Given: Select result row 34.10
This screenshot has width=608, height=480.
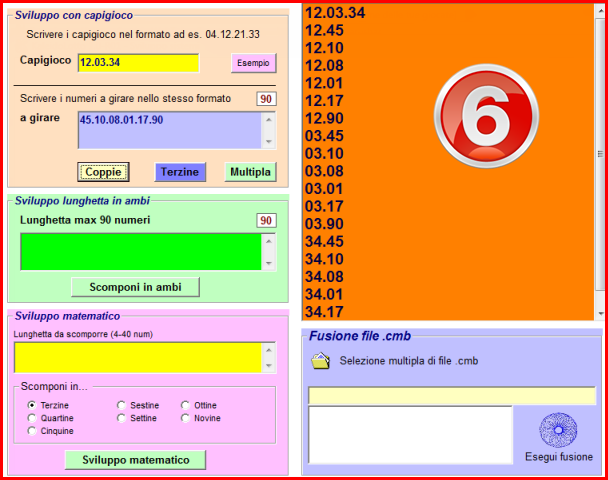Looking at the screenshot, I should pos(324,259).
